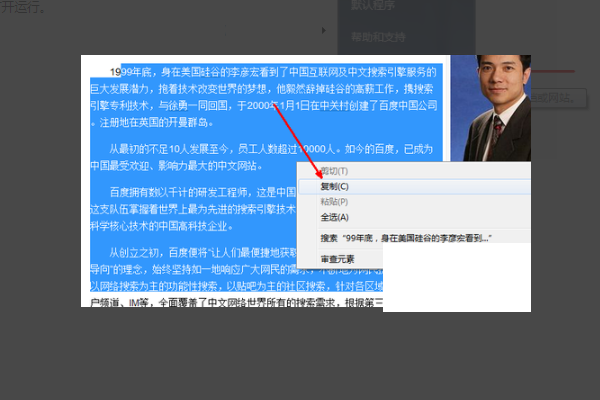Screen dimensions: 600x400
Task: Click the paragraph starting 1999年底
Action: 264,97
